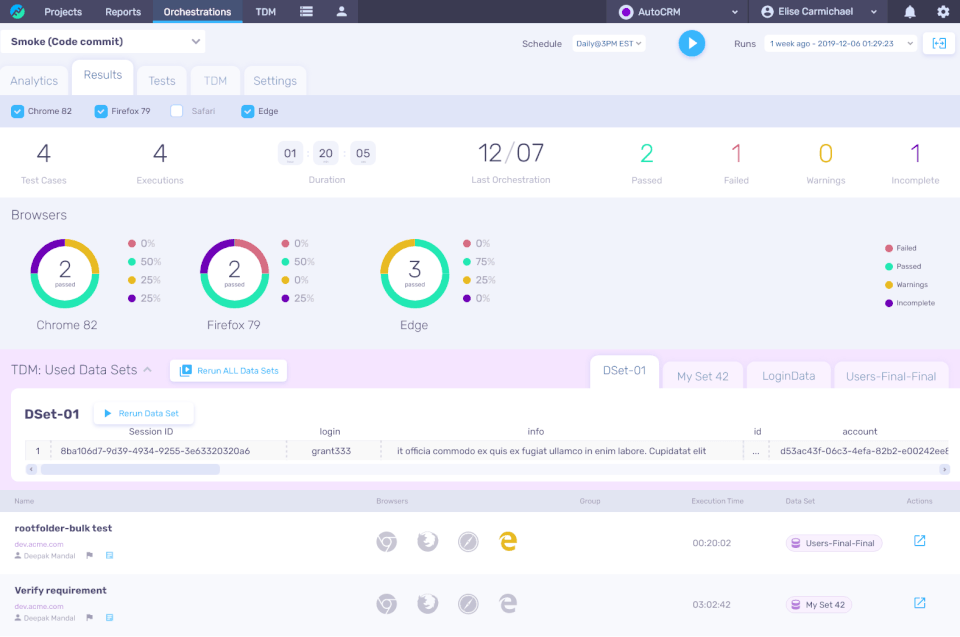Click Rerun ALL Data Sets button
The image size is (960, 637).
(228, 371)
